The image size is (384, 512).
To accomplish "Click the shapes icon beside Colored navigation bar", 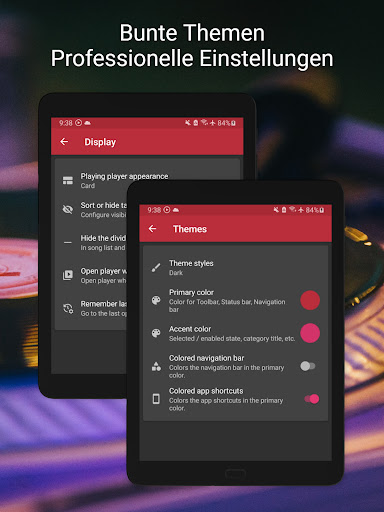I will tap(156, 366).
